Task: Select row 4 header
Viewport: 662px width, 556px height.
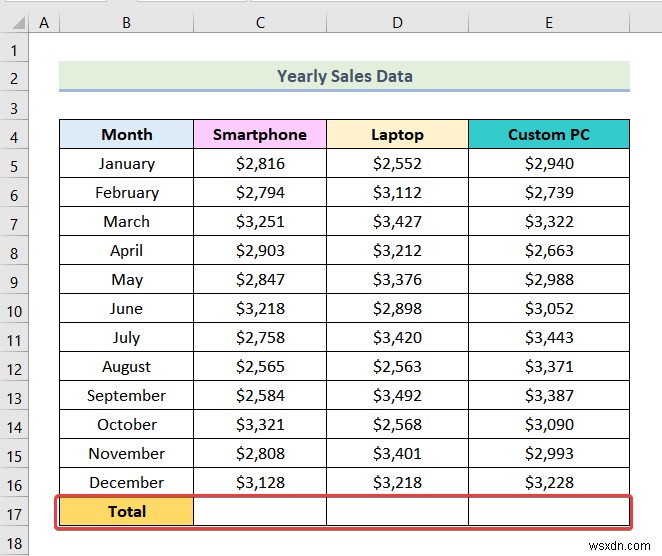Action: [x=15, y=135]
